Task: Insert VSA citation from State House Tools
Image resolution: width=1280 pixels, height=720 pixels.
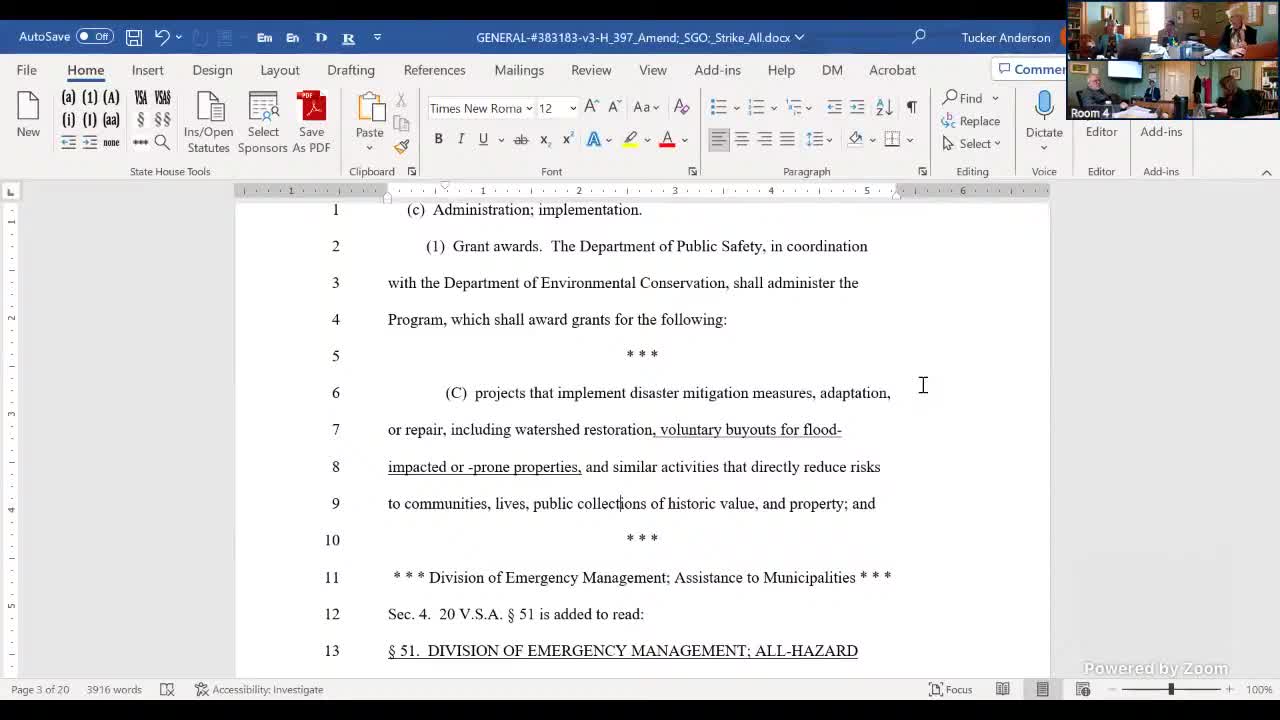Action: (140, 97)
